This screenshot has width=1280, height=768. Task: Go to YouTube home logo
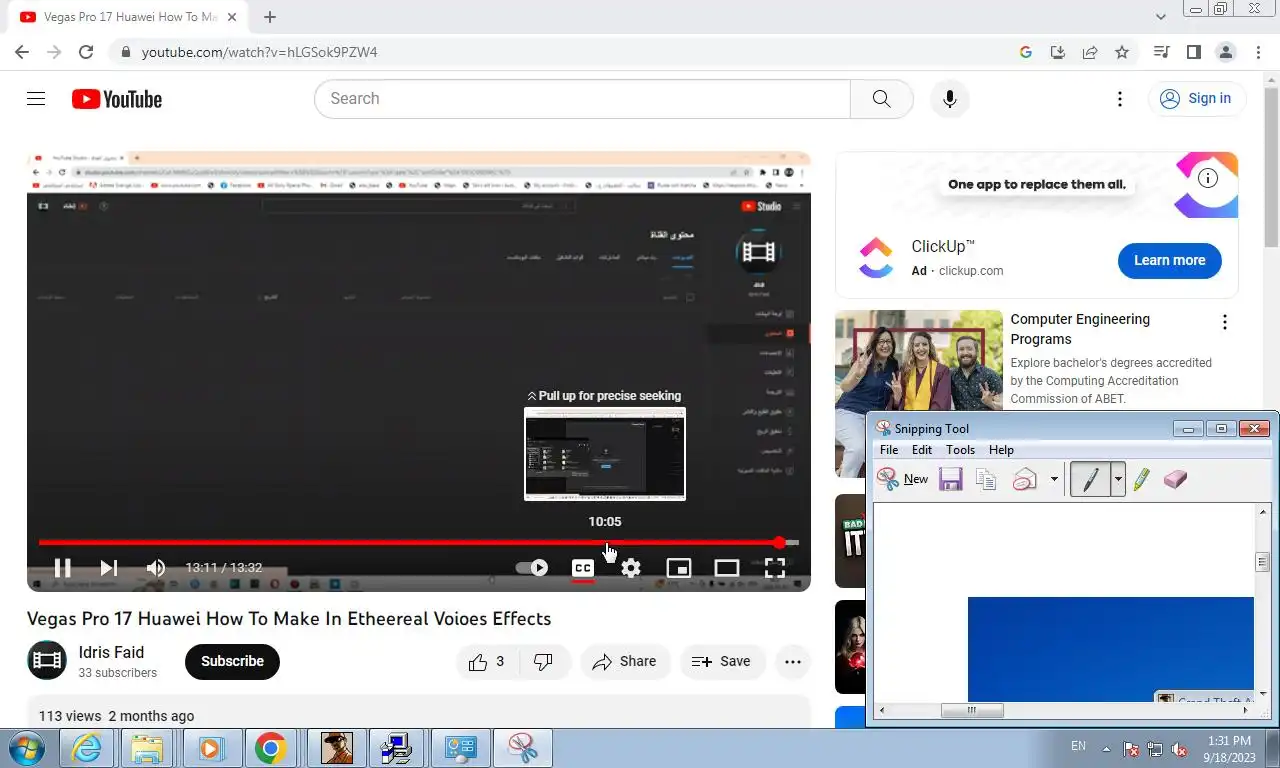pos(117,99)
